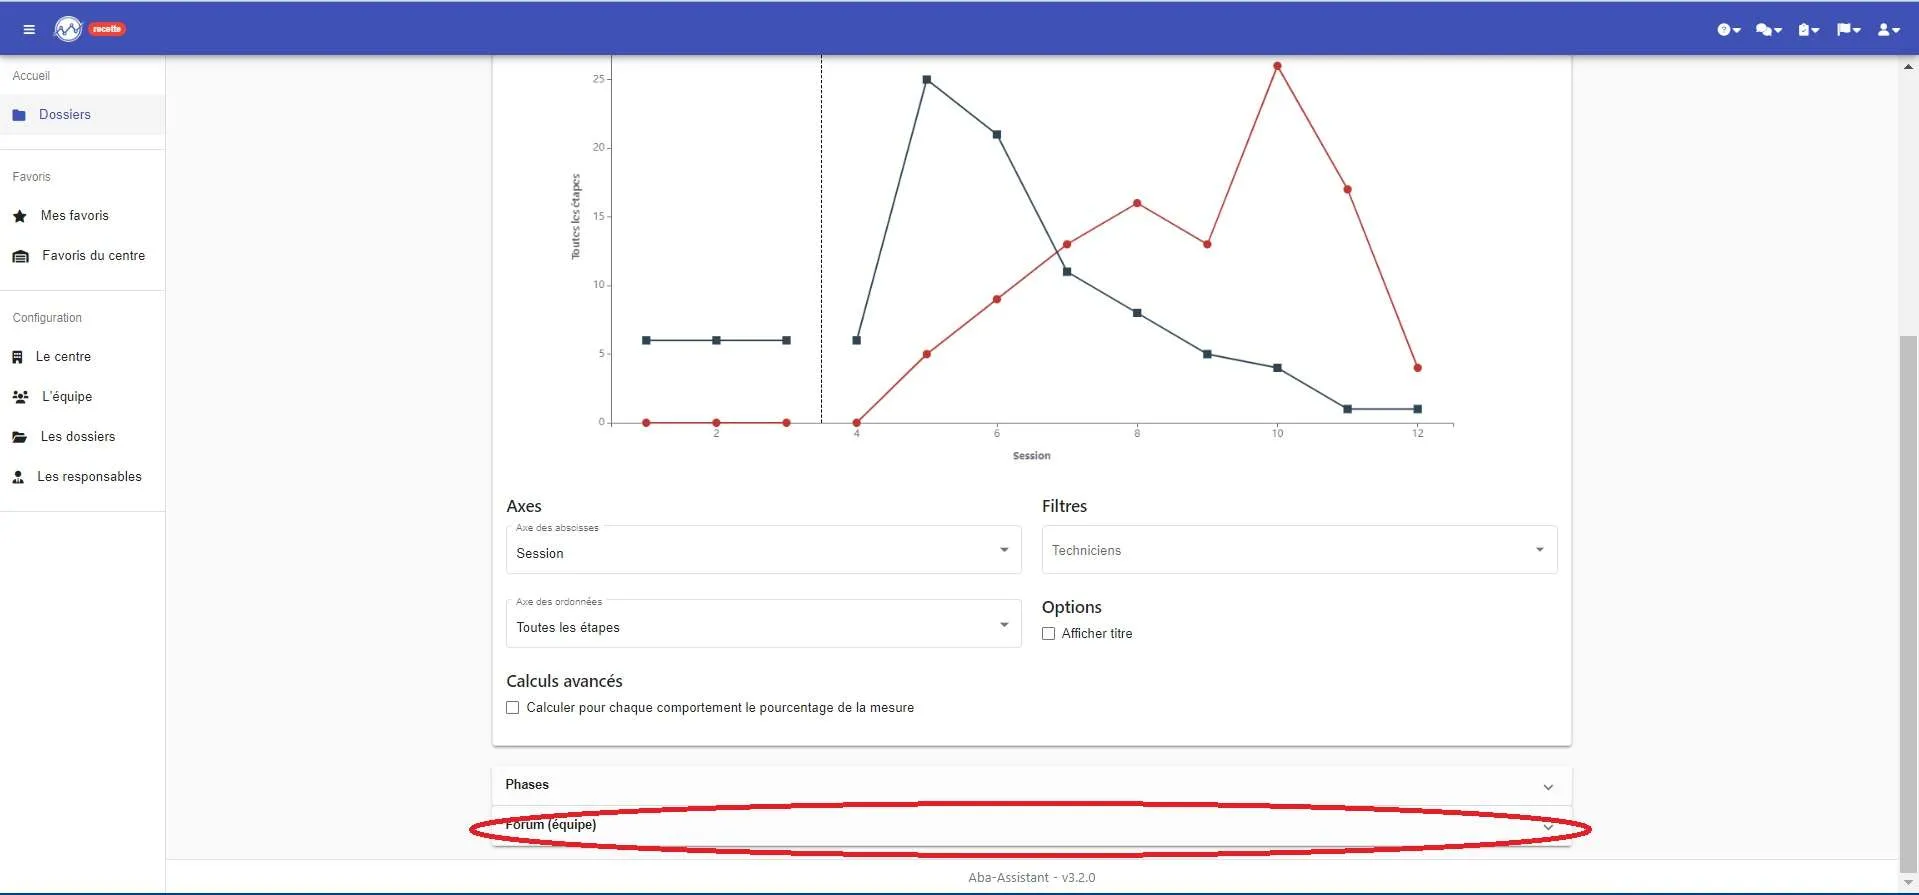
Task: Click the dark peak data point at session 5
Action: coord(927,80)
